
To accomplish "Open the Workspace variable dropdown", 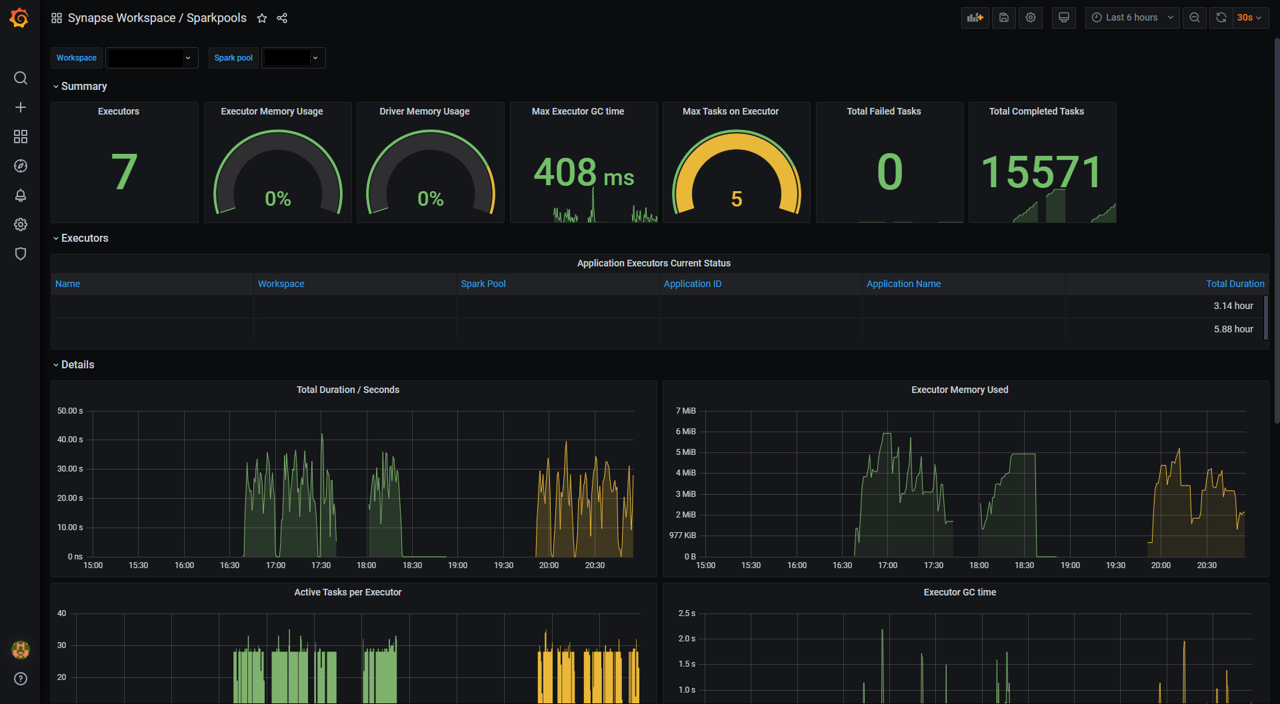I will (x=152, y=58).
